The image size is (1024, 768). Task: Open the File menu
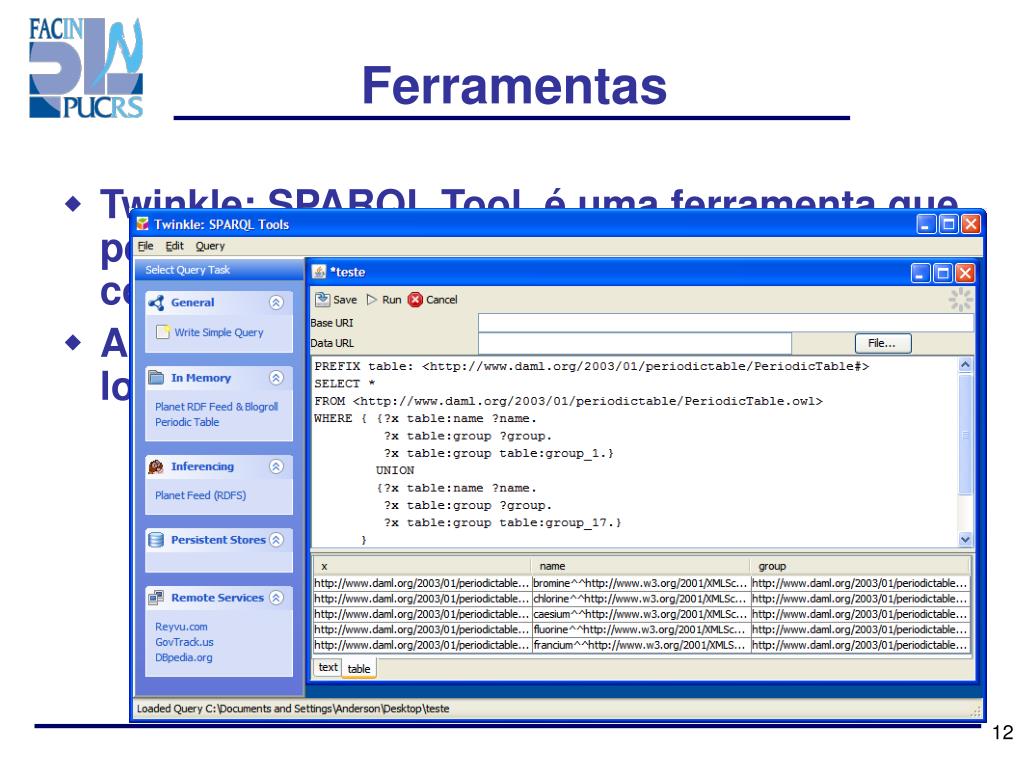tap(146, 246)
